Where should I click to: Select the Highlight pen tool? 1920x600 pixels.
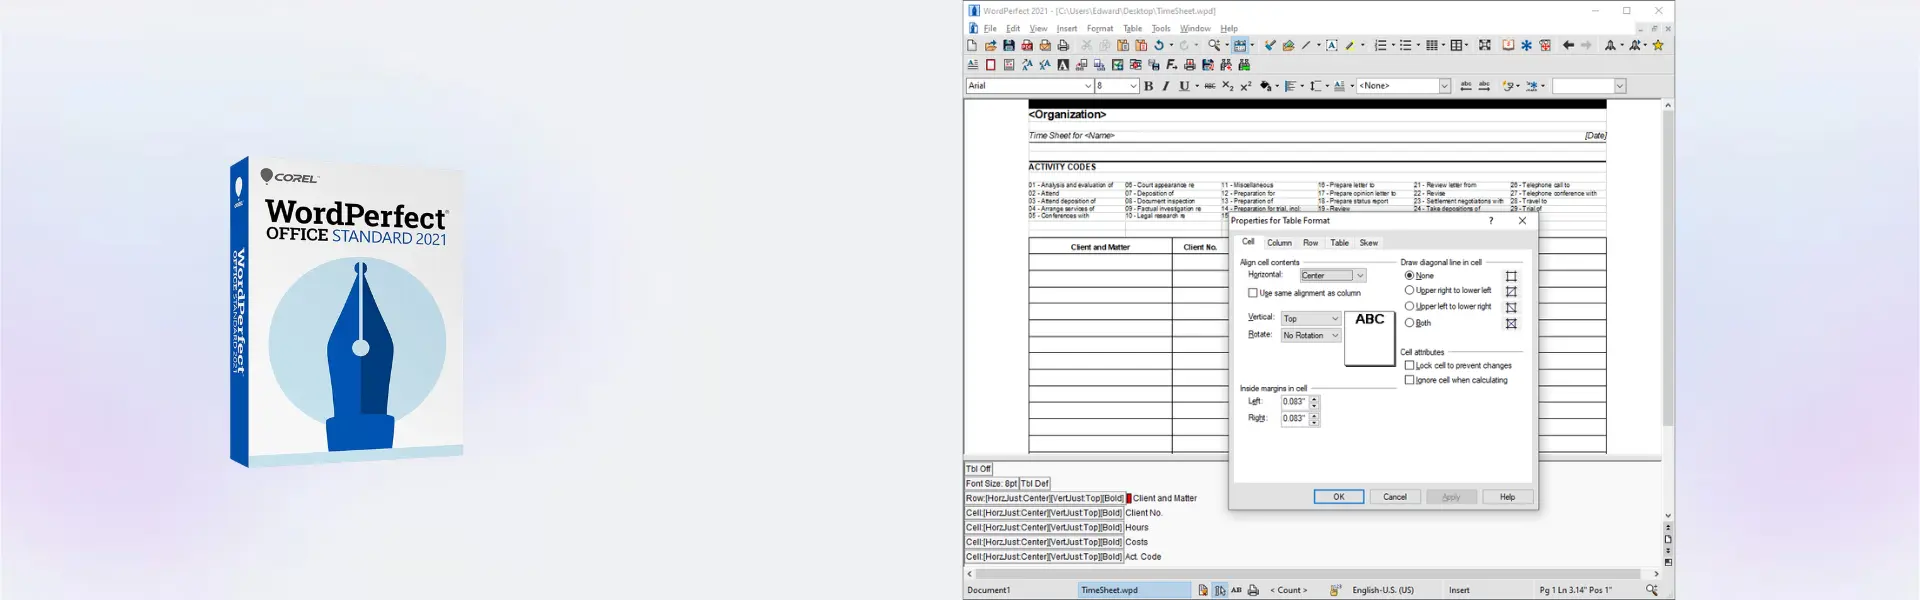[1350, 45]
